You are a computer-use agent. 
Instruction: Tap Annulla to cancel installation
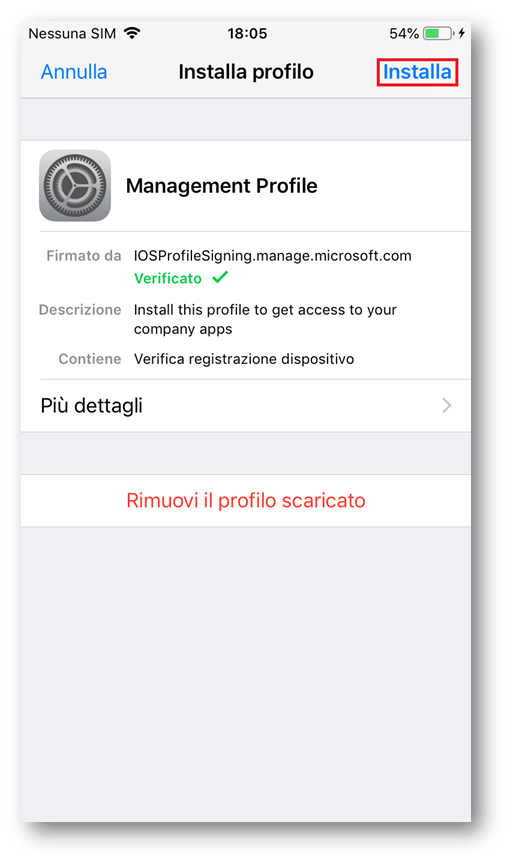coord(74,72)
